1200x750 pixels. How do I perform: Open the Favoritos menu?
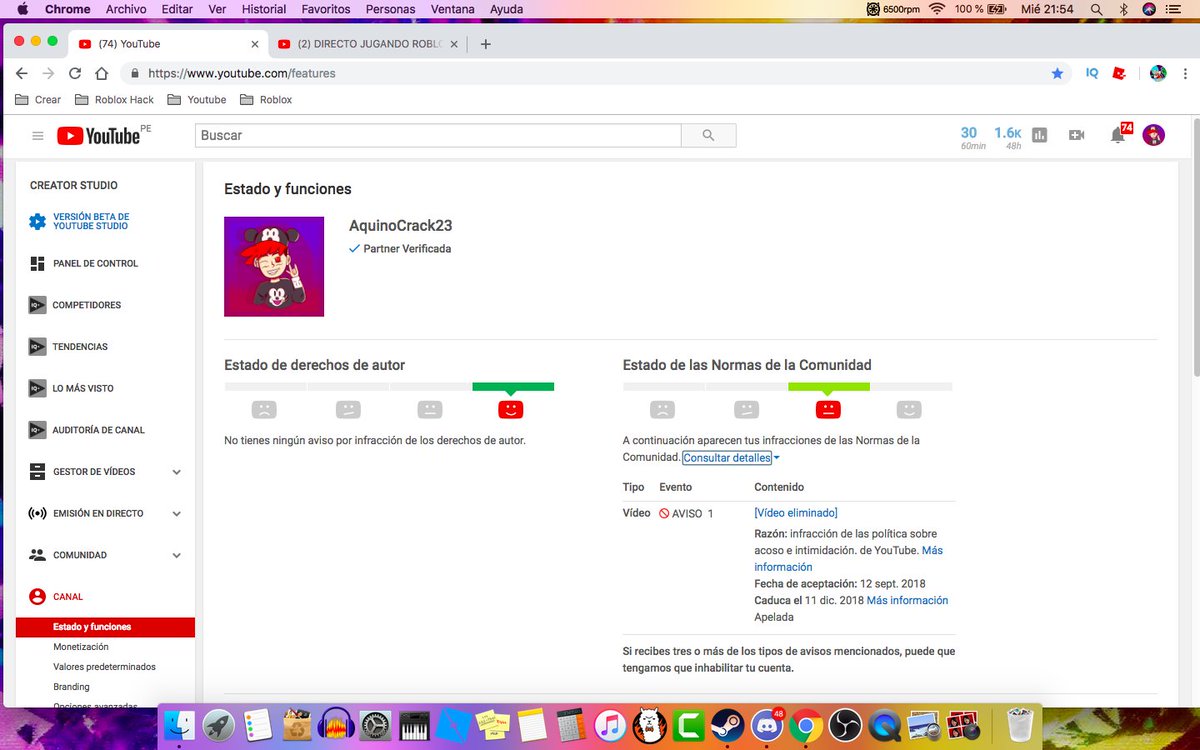(x=326, y=9)
